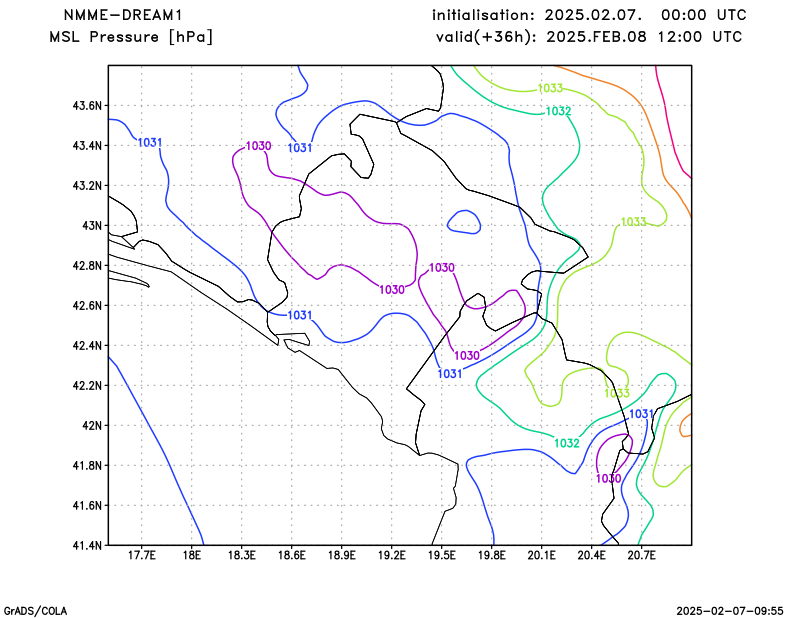
Task: Click the initialisation 2025.02.07 00:00 UTC text
Action: [589, 15]
